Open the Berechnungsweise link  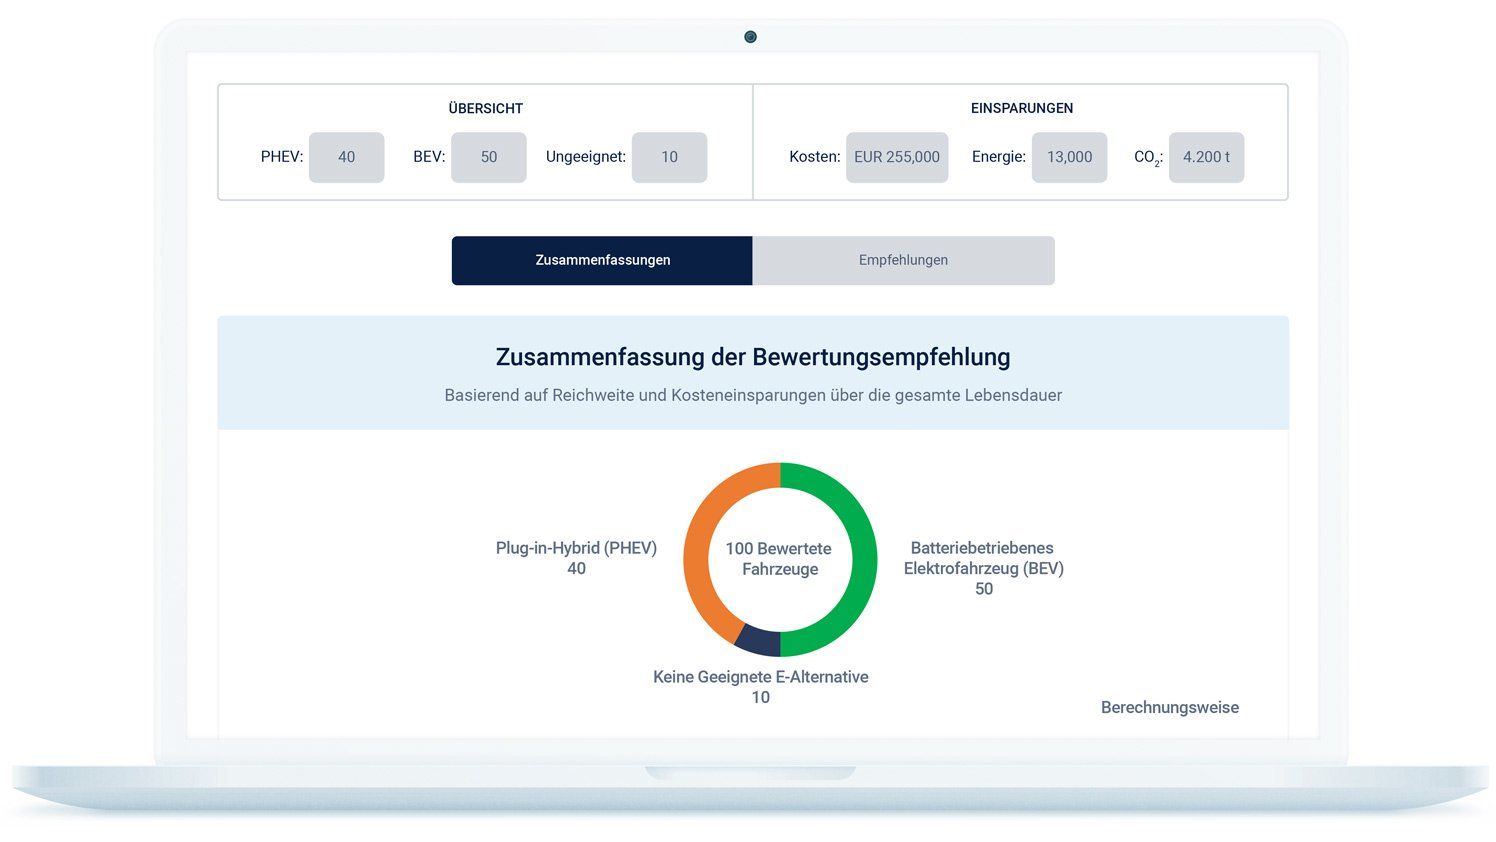(x=1169, y=707)
